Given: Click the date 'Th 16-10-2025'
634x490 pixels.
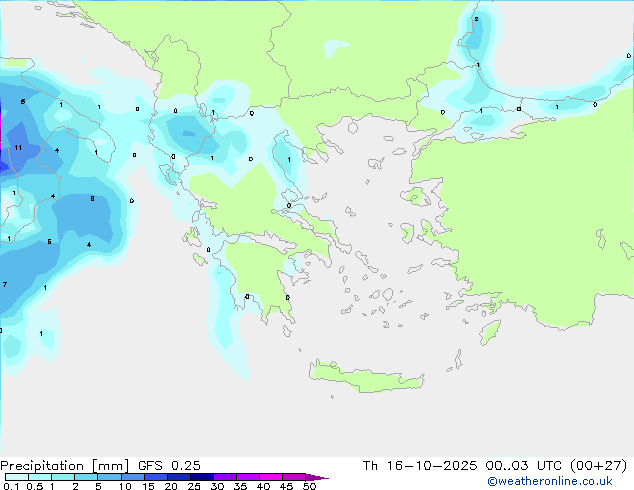Looking at the screenshot, I should [x=420, y=466].
